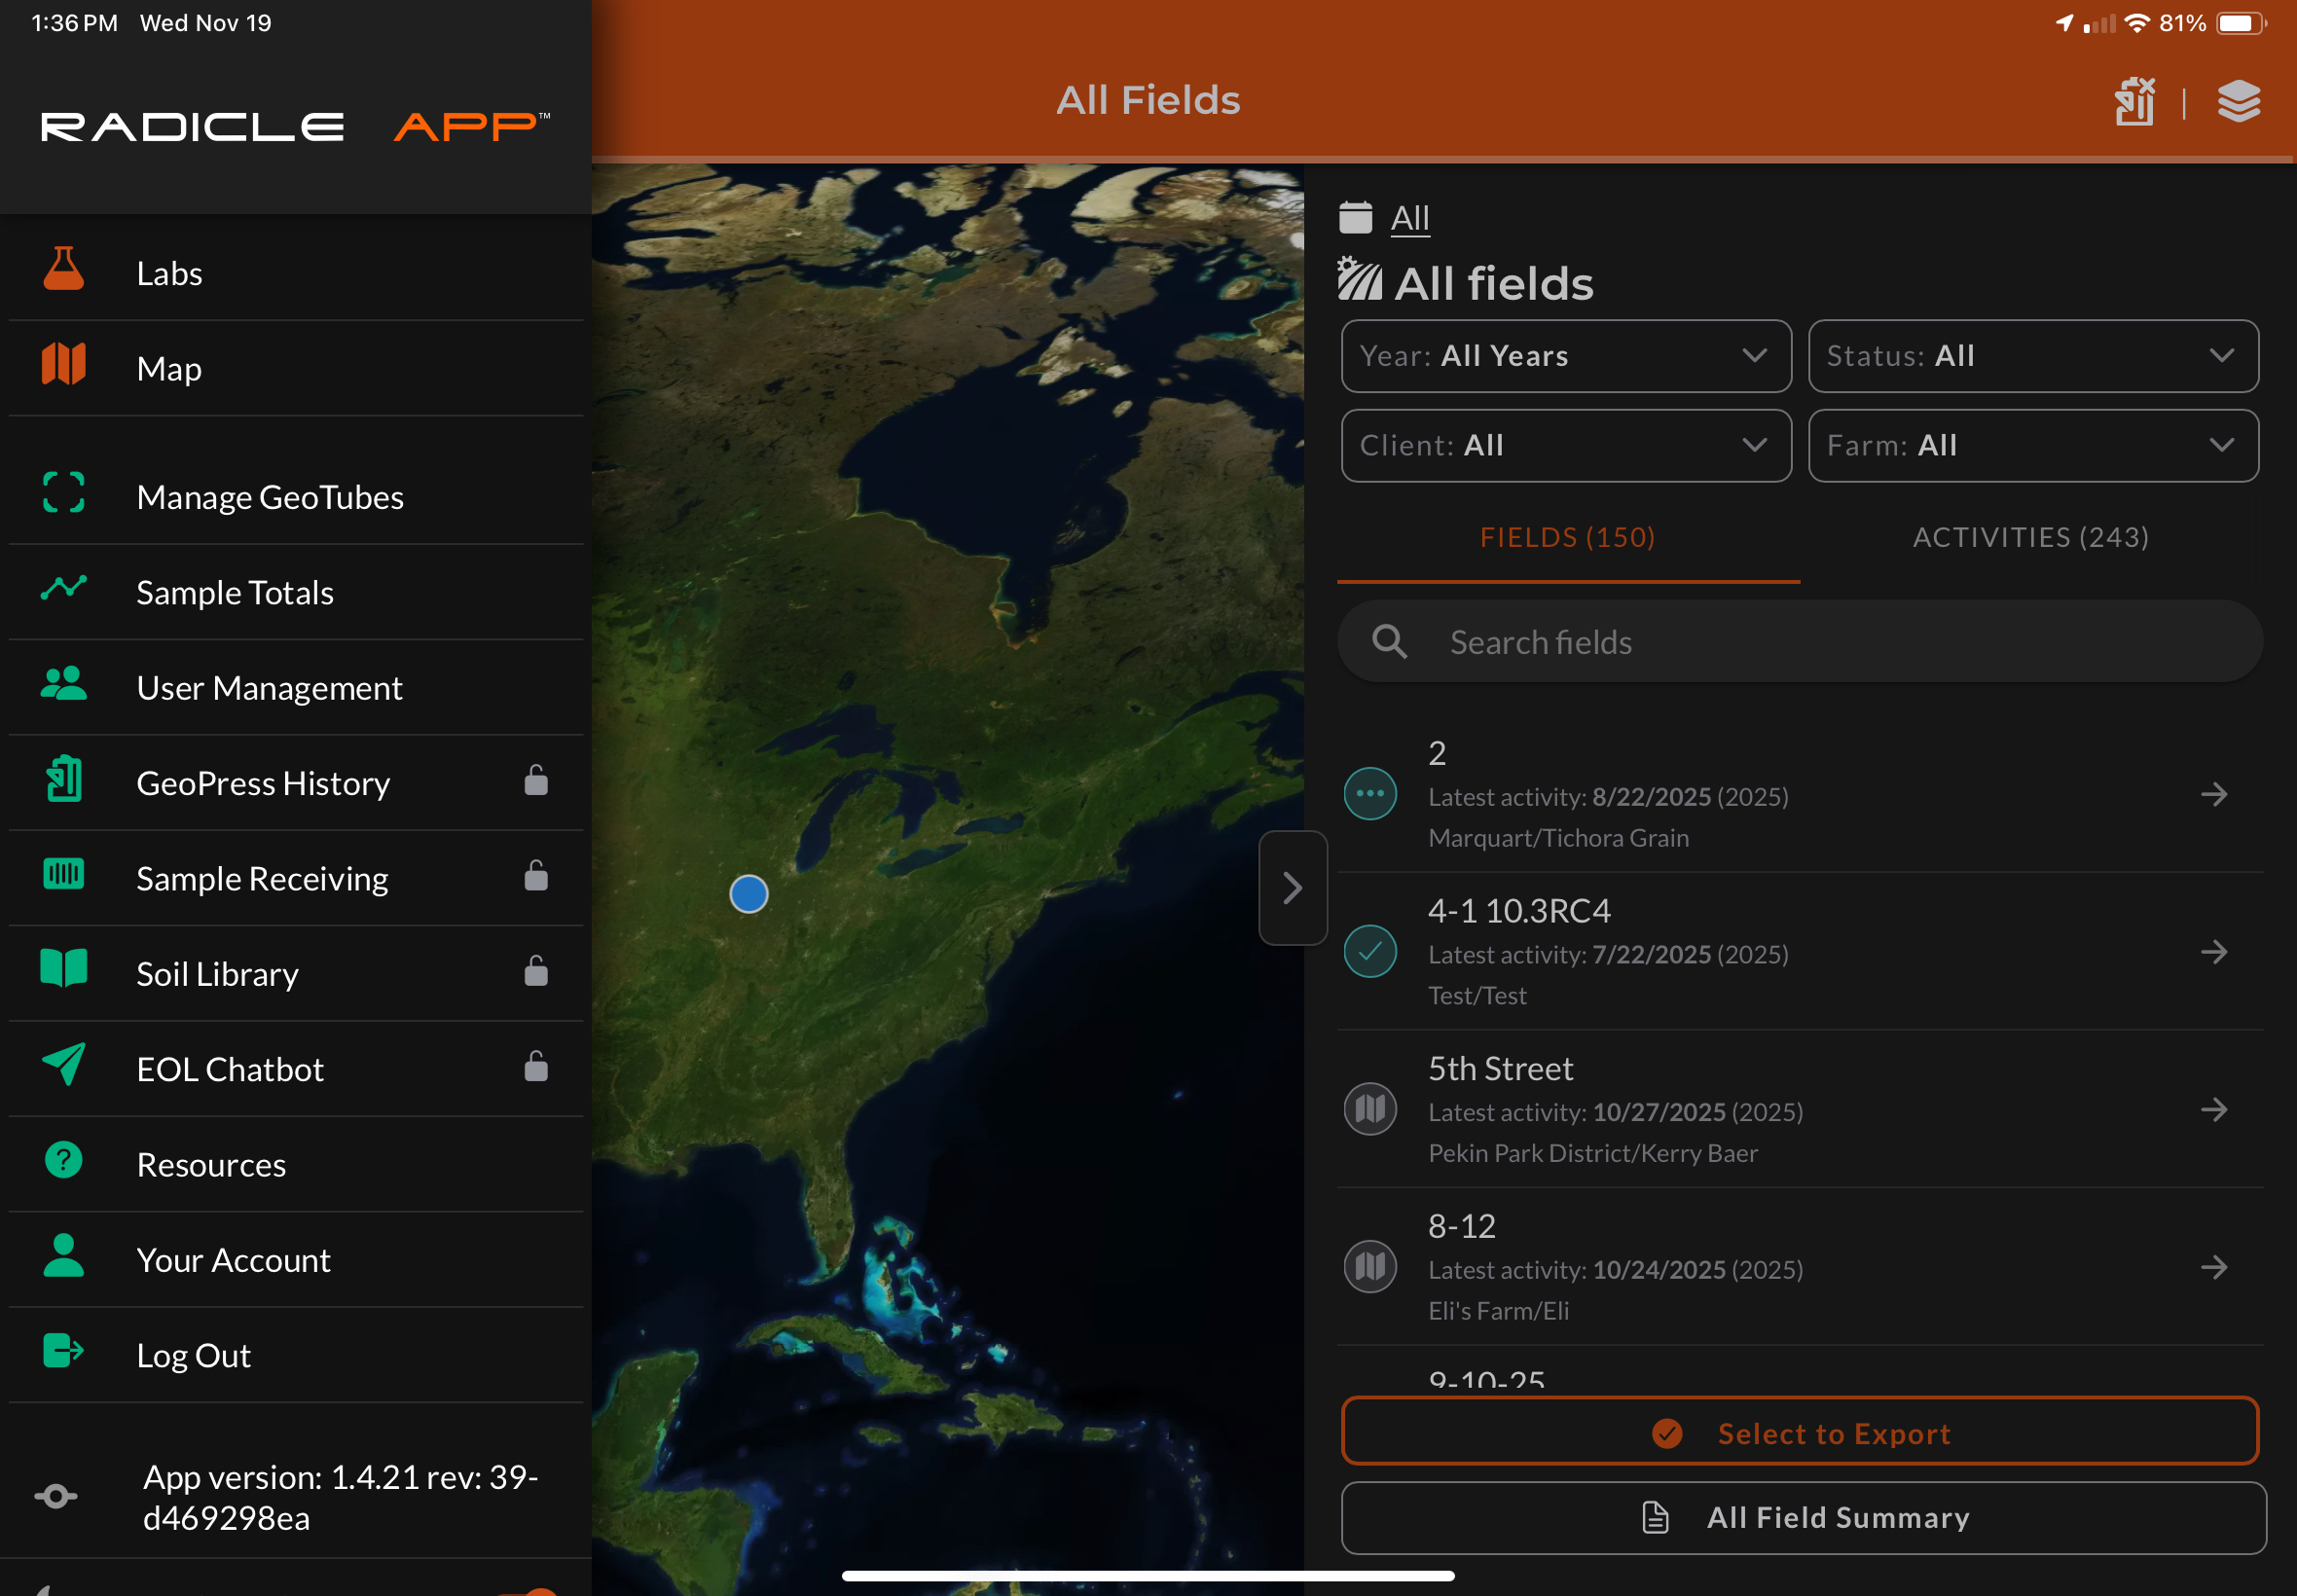This screenshot has width=2297, height=1596.
Task: Open Manage GeoTubes menu item
Action: 296,497
